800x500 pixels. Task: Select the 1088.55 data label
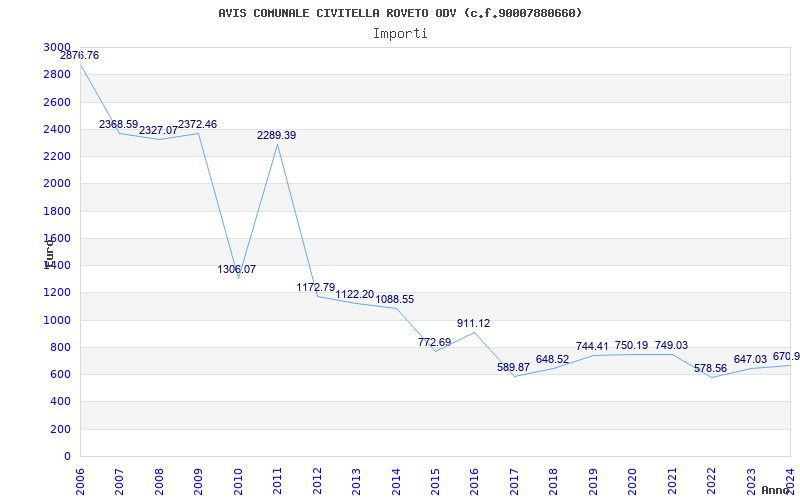tap(394, 299)
